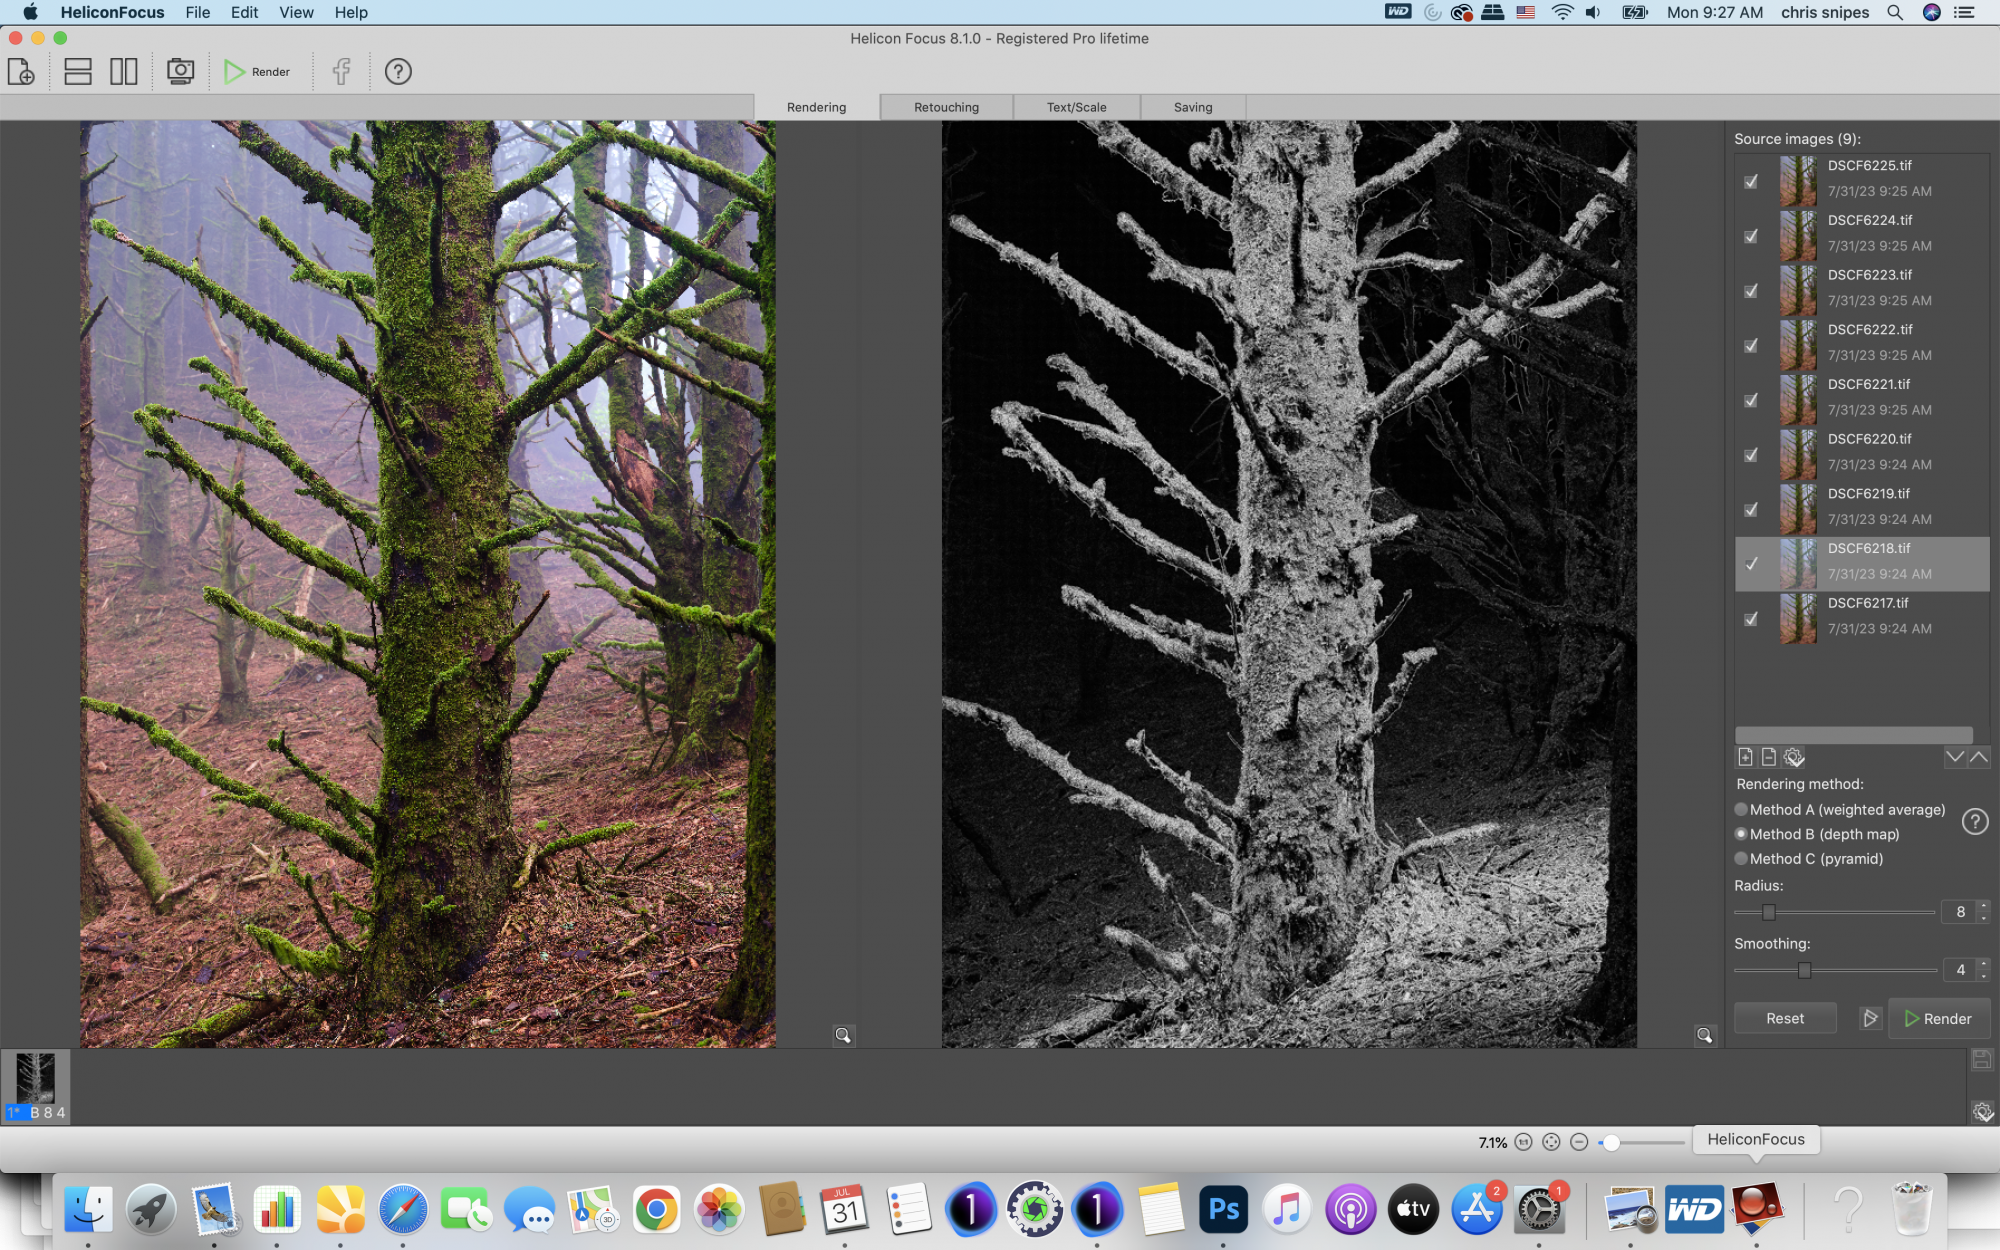The height and width of the screenshot is (1250, 2000).
Task: Increase the Radius value with stepper arrow
Action: click(1984, 905)
